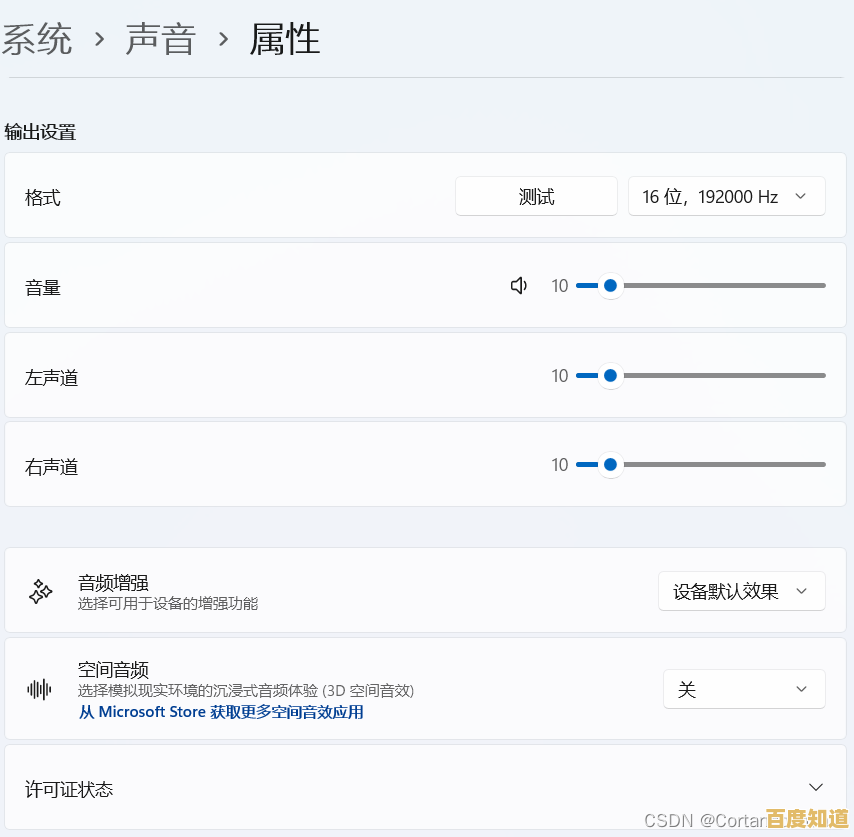Click the 测试 button to test audio
854x837 pixels.
coord(536,196)
